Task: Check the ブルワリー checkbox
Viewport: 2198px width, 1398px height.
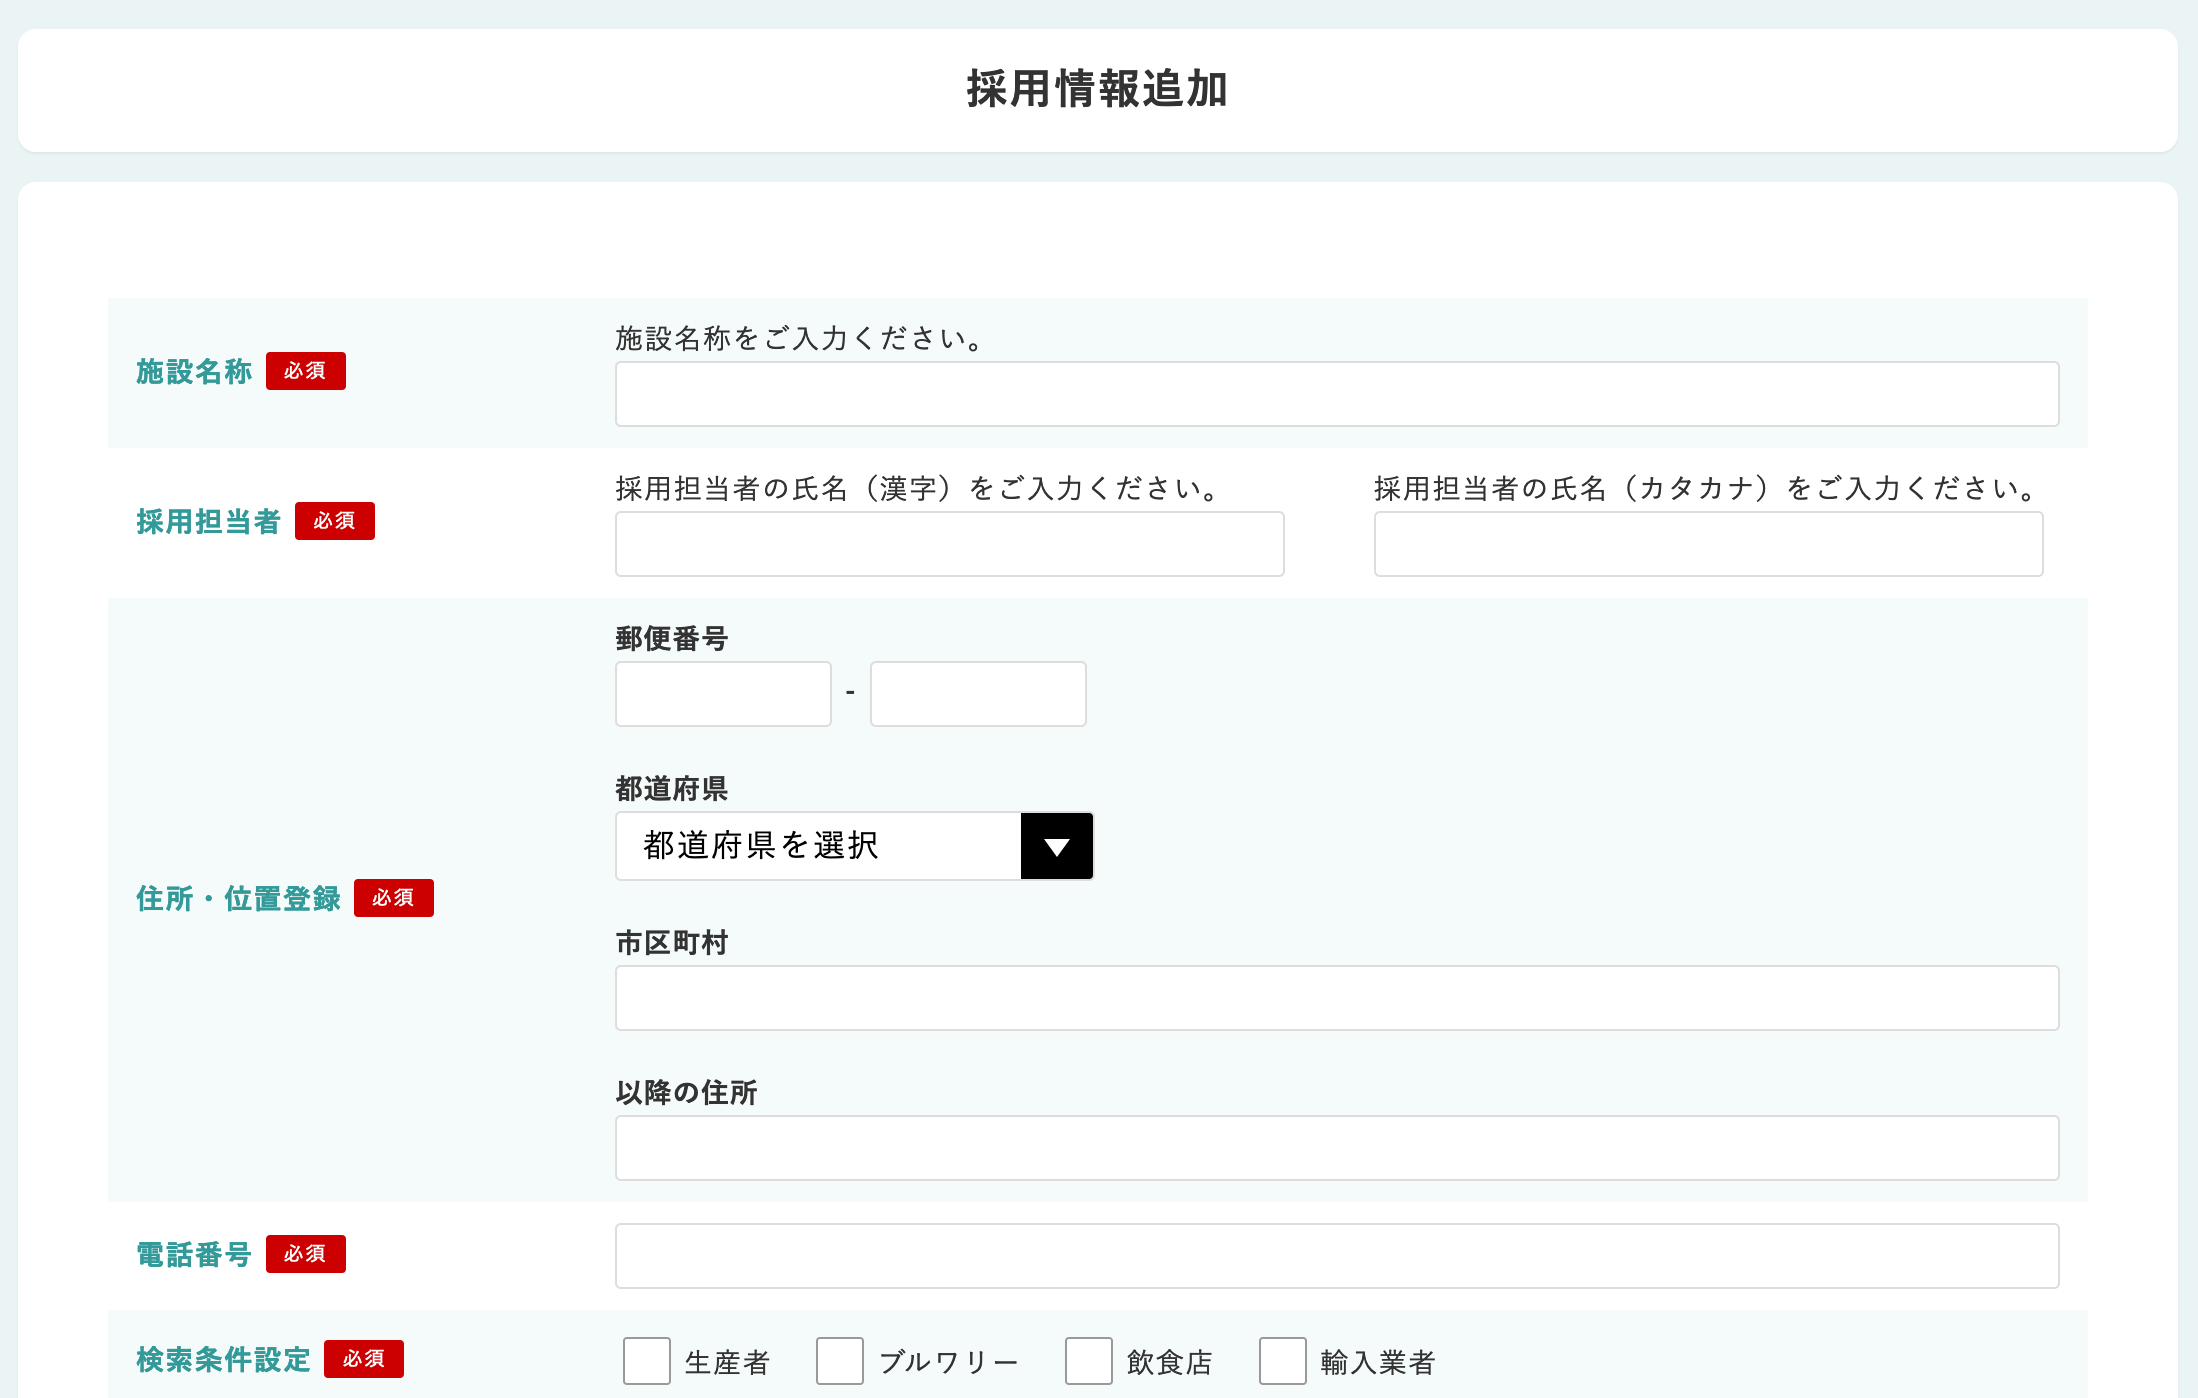Action: 840,1361
